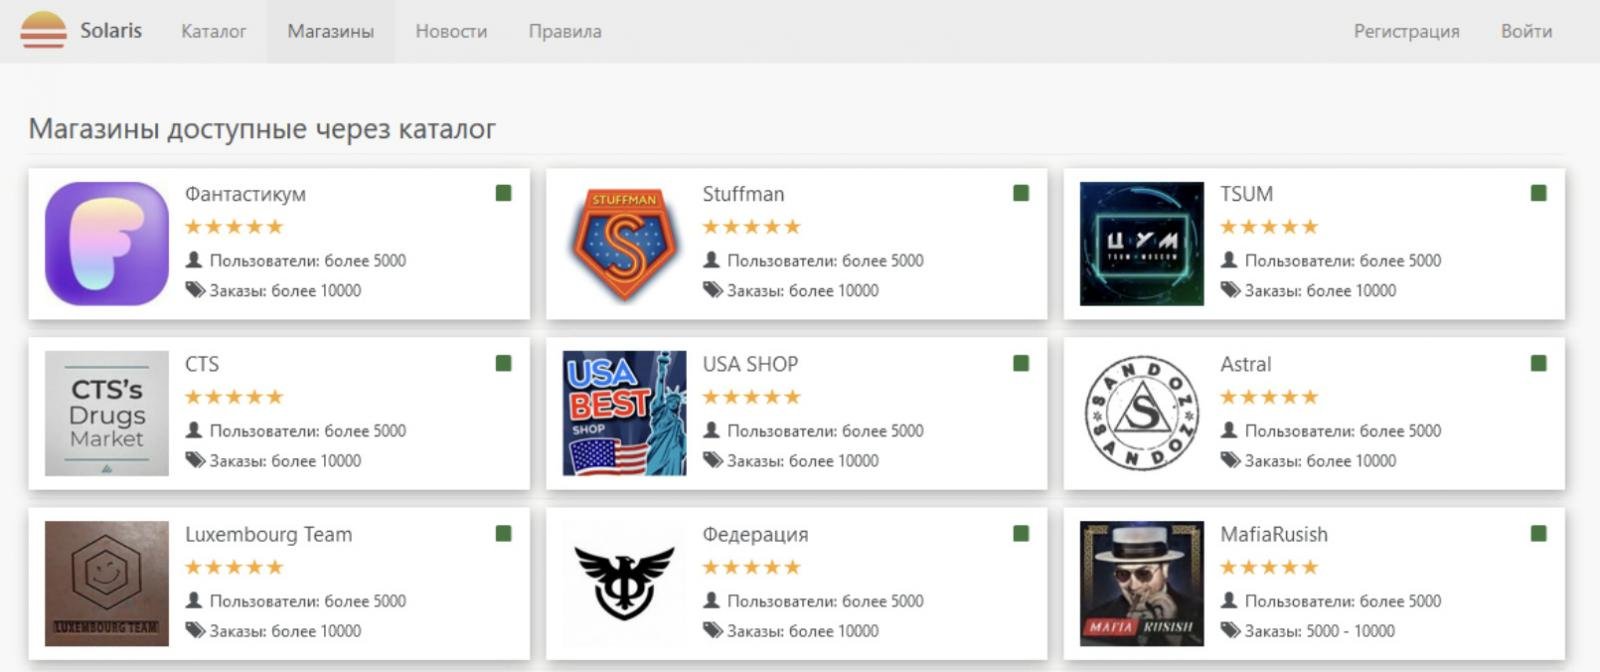The image size is (1600, 672).
Task: Click green status indicator on MafiaRusish card
Action: click(1538, 533)
